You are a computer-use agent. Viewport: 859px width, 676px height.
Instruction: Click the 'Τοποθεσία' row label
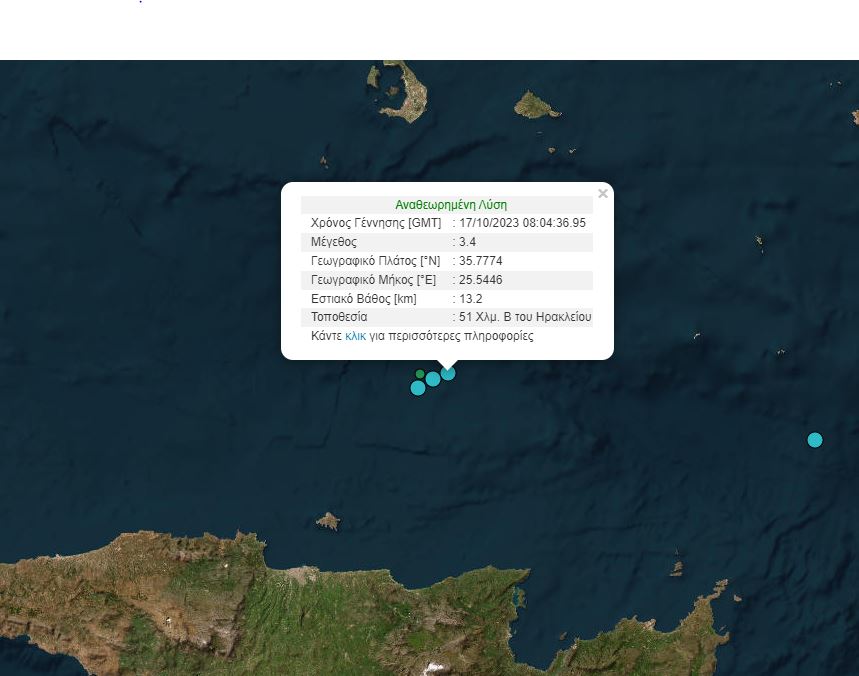point(339,317)
